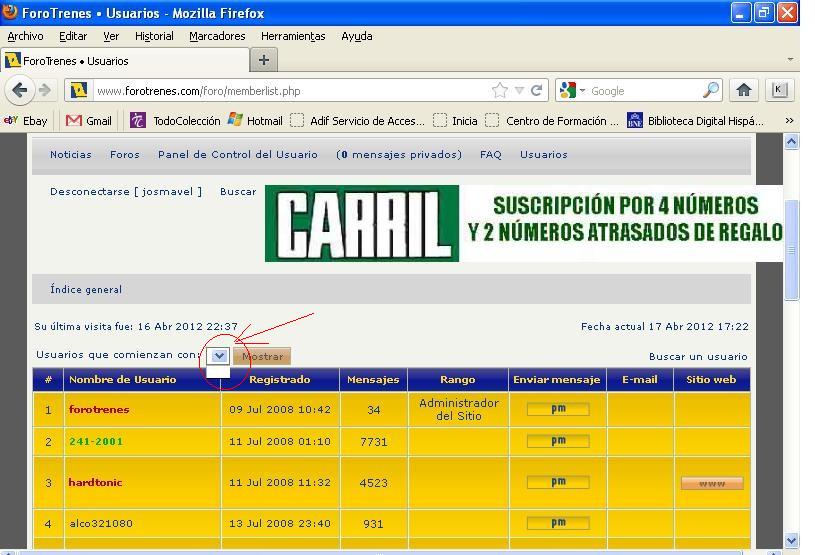
Task: Open the Firefox home page icon
Action: pos(744,90)
